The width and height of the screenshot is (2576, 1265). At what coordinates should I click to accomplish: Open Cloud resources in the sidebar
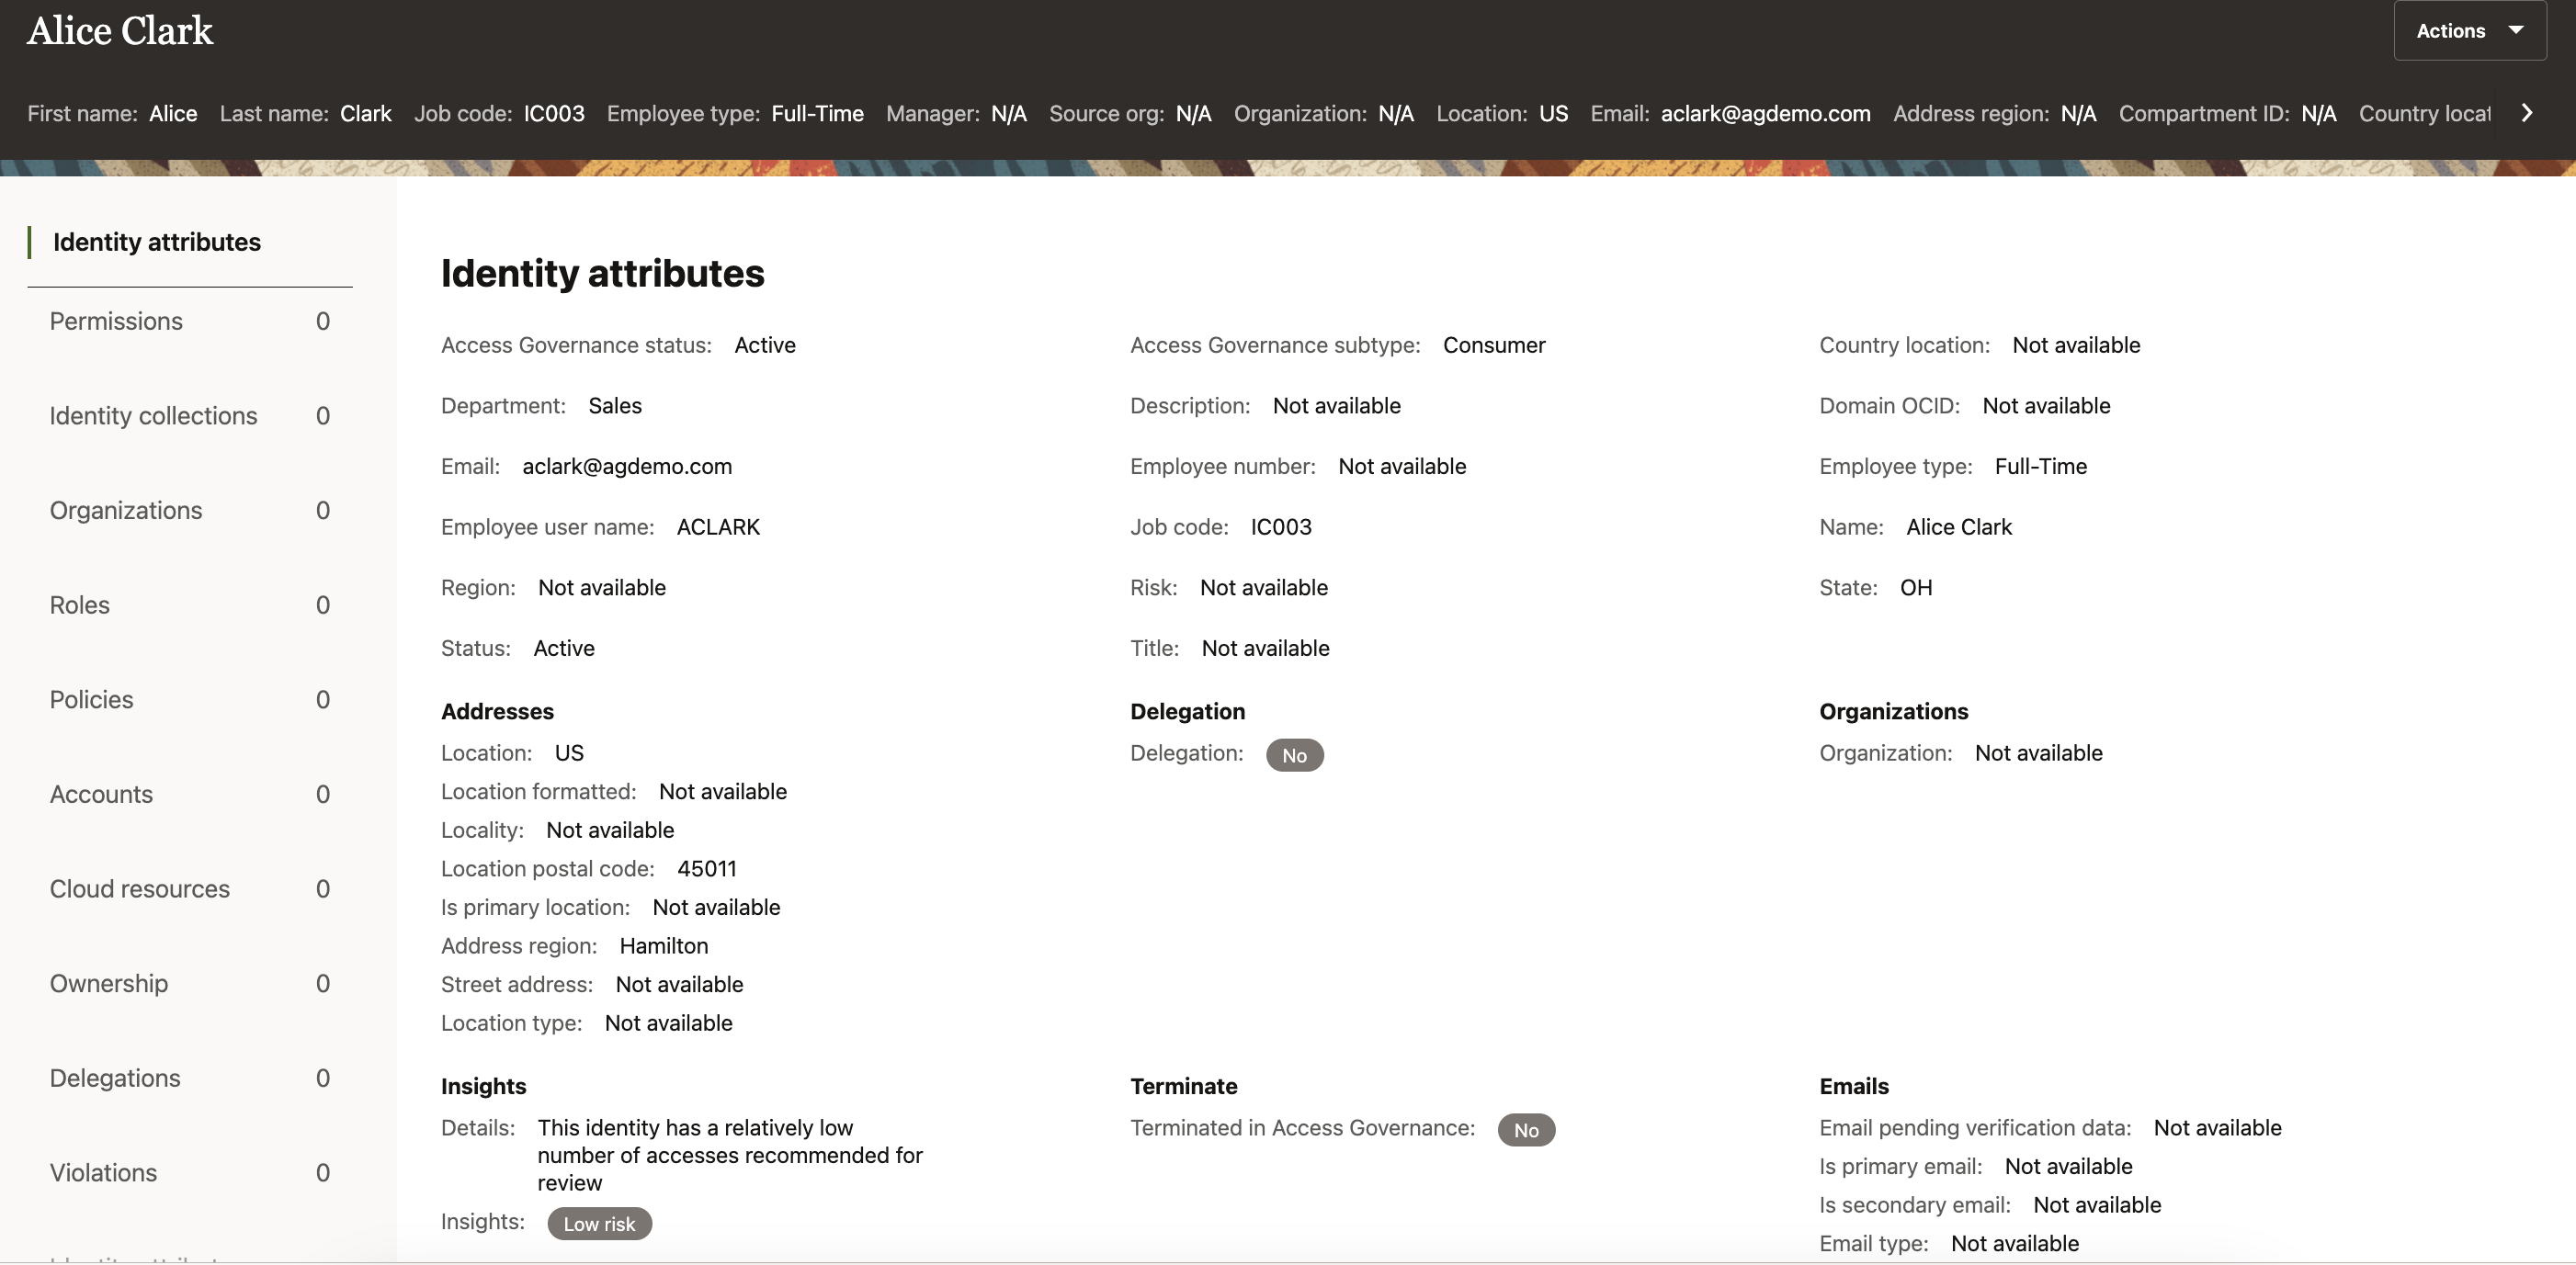pos(140,889)
